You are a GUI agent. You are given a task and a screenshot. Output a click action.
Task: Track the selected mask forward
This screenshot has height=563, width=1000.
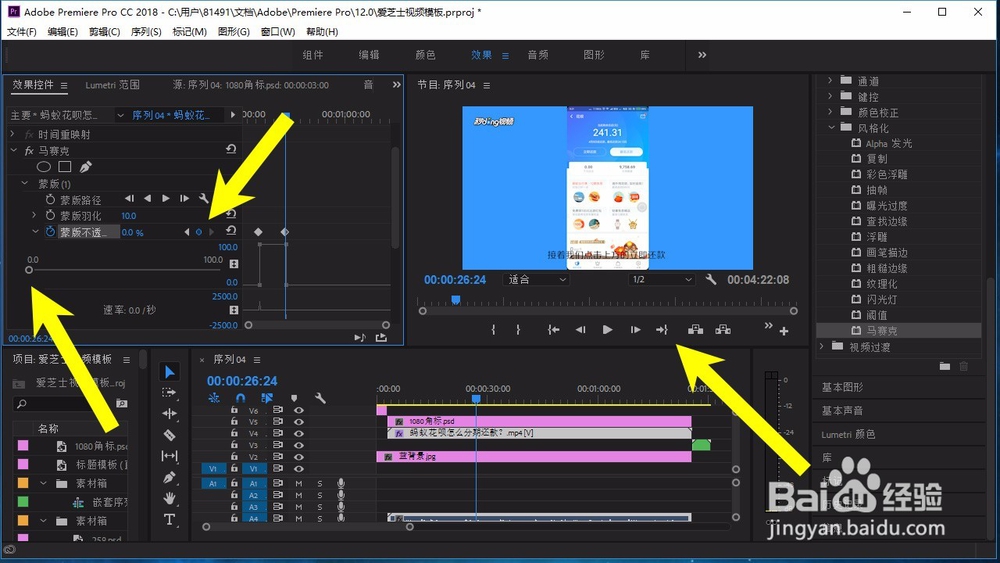(166, 199)
